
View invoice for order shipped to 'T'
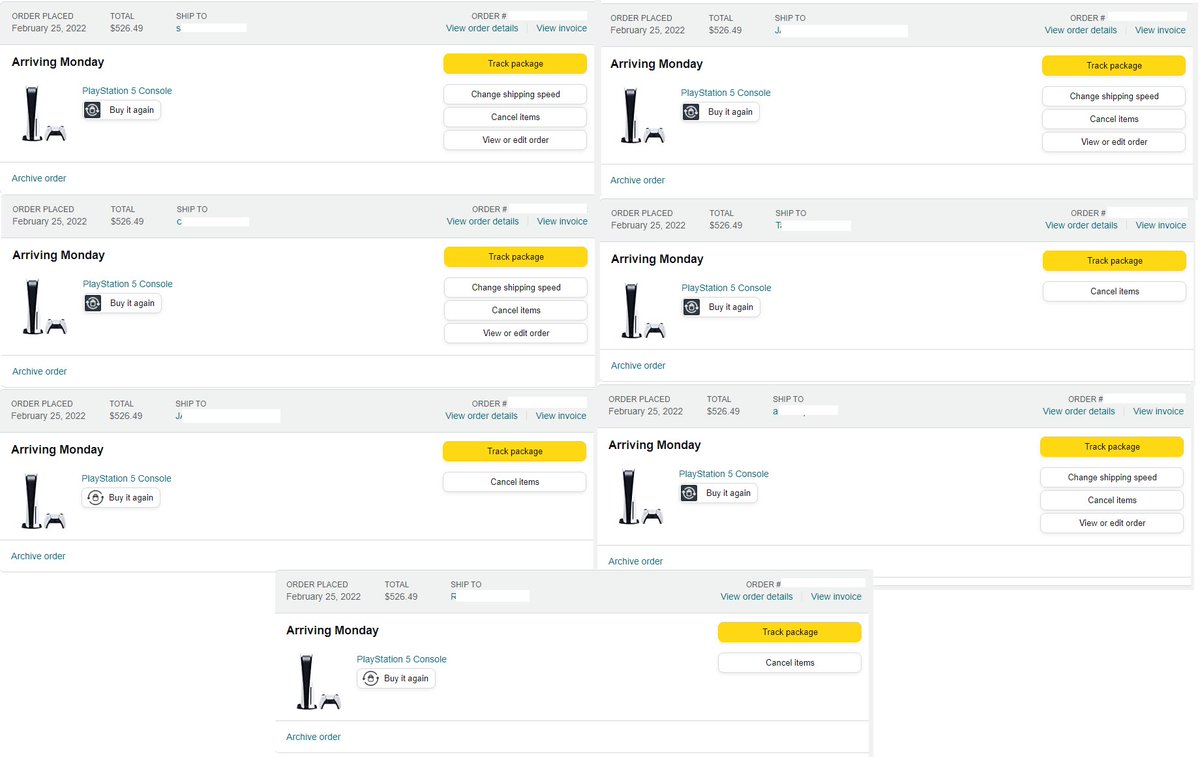(x=1161, y=225)
